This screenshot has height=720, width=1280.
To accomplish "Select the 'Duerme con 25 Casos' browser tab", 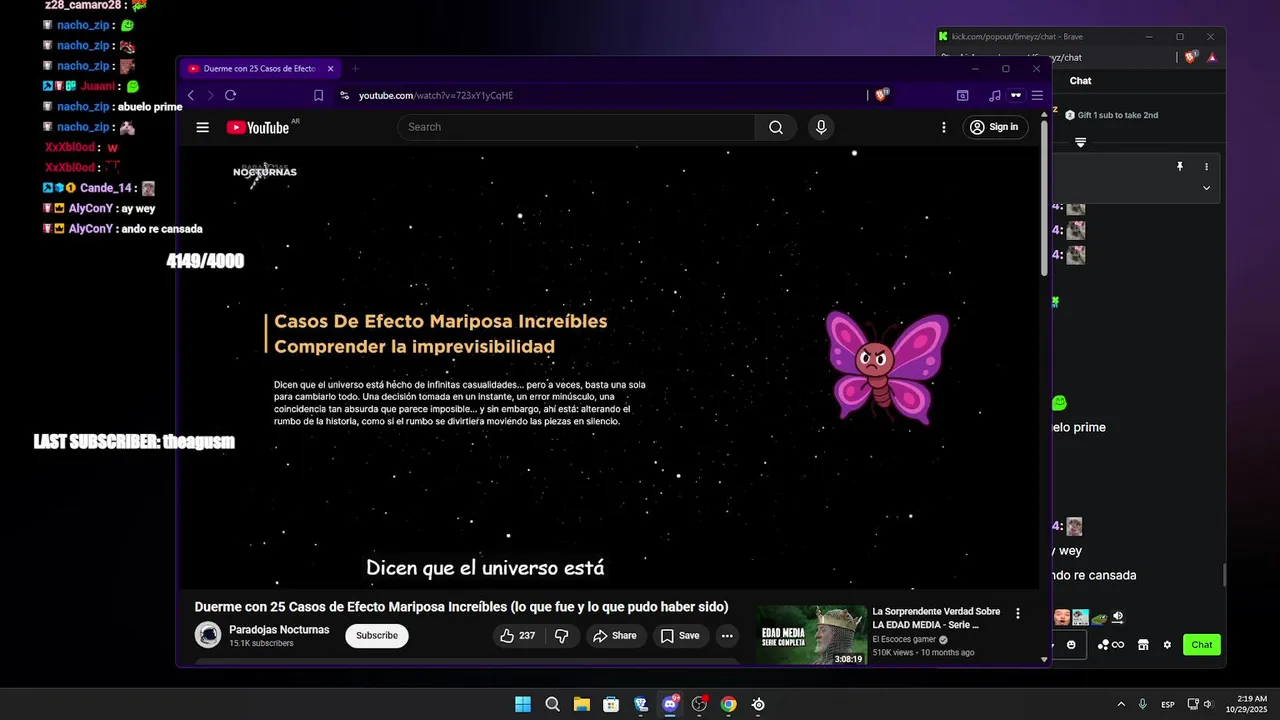I will coord(258,69).
